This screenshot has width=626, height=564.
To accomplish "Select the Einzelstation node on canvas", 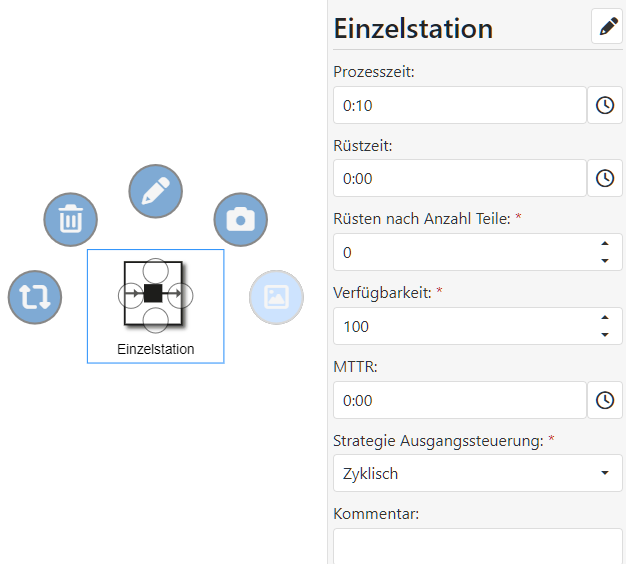I will pos(156,306).
